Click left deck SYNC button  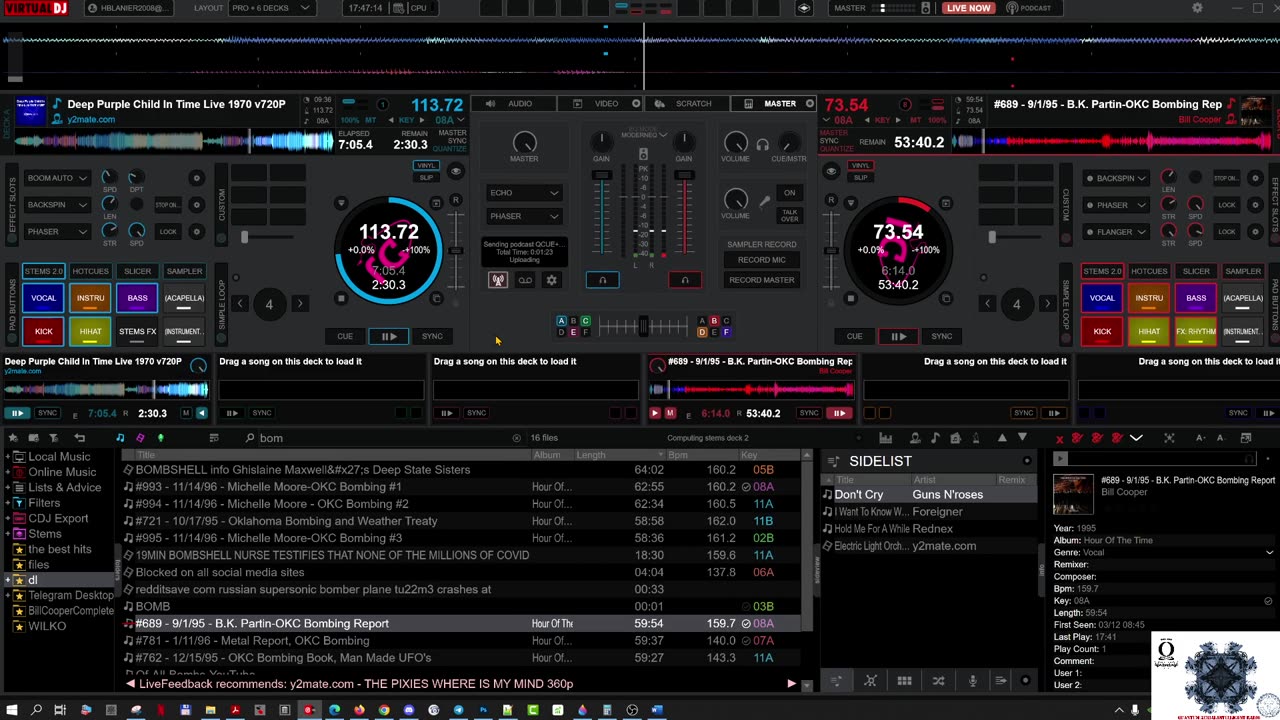[x=432, y=337]
